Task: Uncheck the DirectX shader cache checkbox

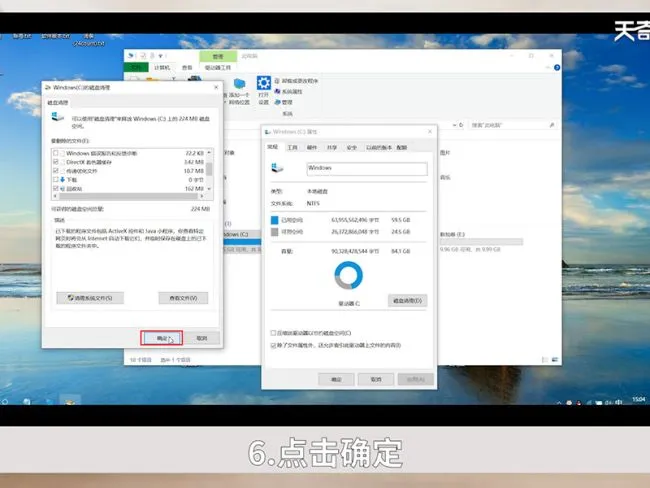Action: [56, 162]
